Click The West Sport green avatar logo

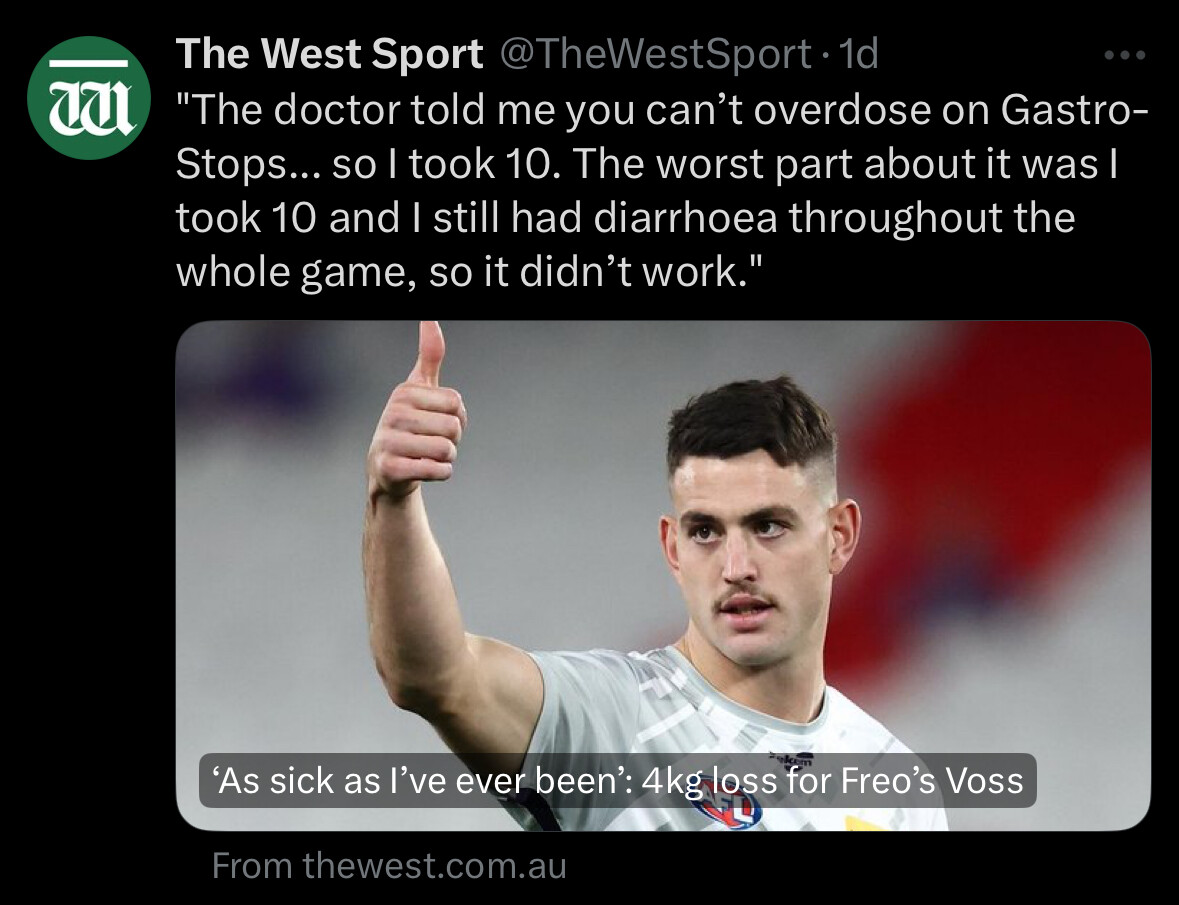(x=89, y=98)
